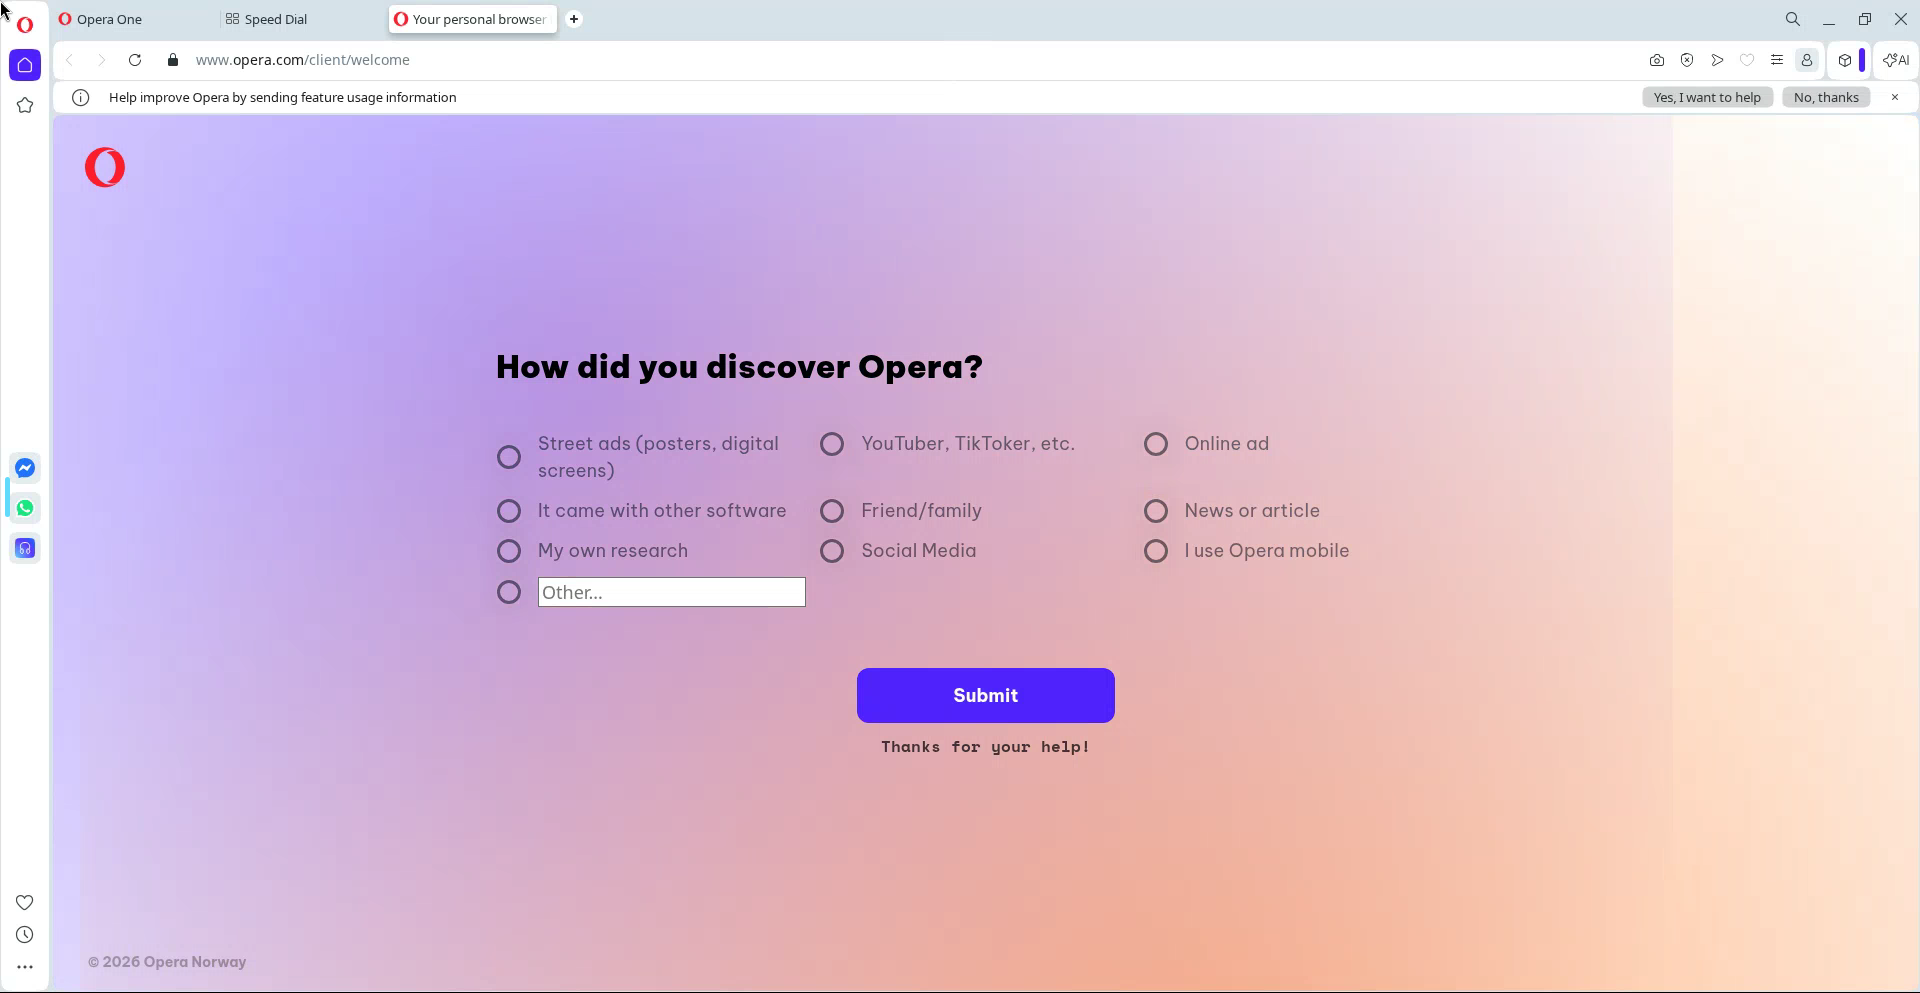Open Messenger from the sidebar
The image size is (1920, 993).
(25, 468)
